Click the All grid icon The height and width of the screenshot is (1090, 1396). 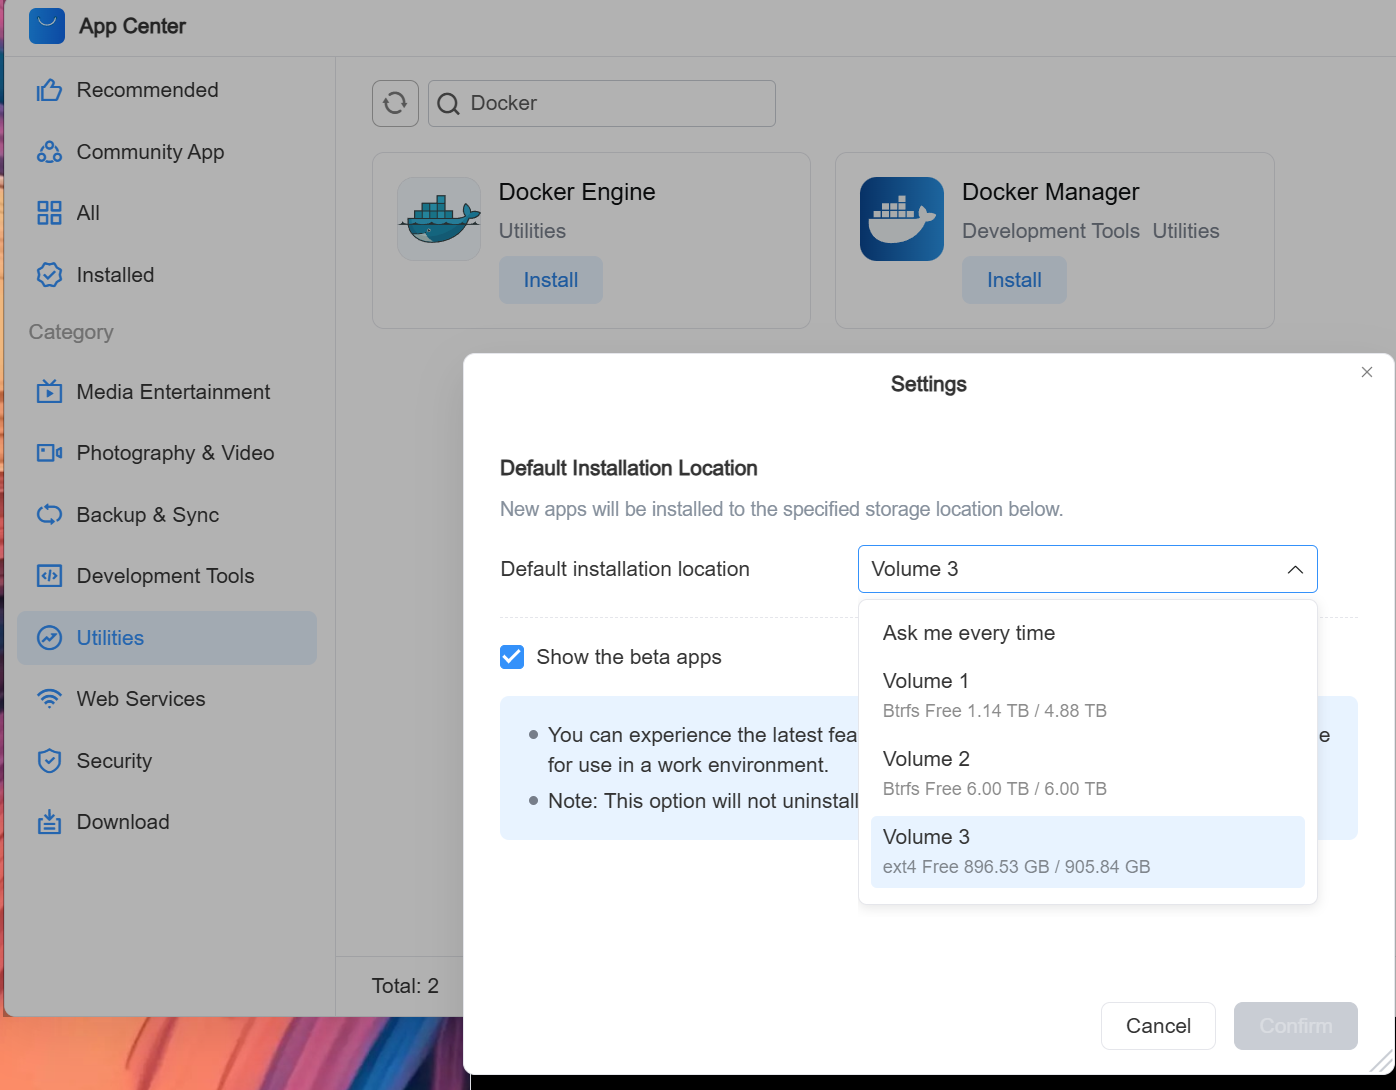tap(49, 213)
